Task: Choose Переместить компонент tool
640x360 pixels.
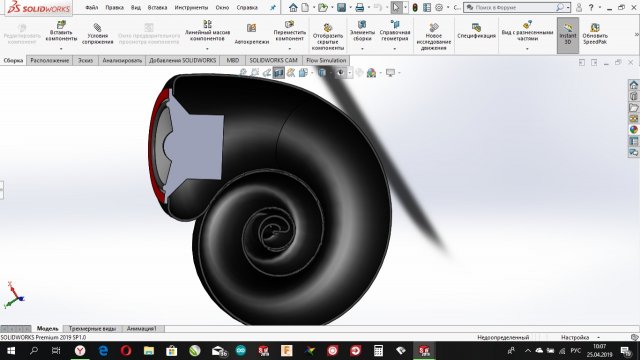Action: point(289,31)
